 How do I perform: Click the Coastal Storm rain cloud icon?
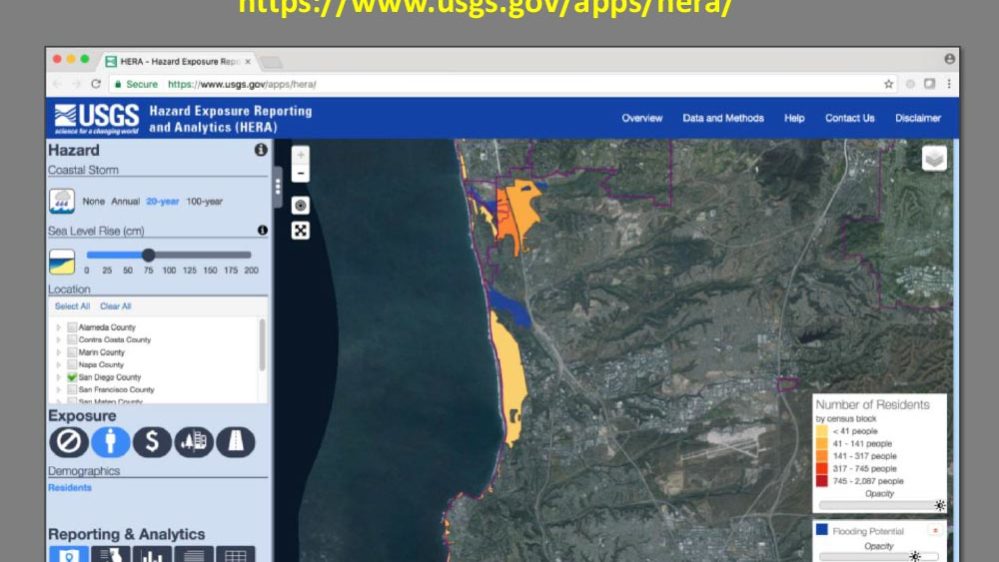click(x=62, y=201)
